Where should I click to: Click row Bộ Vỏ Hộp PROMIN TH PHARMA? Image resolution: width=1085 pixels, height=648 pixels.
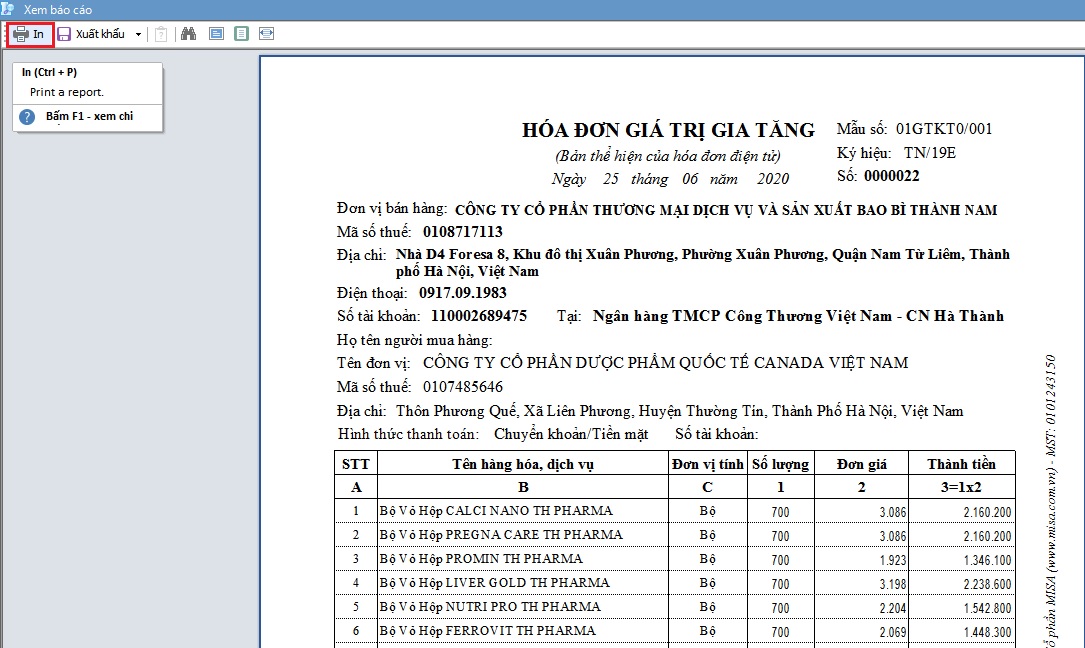675,559
